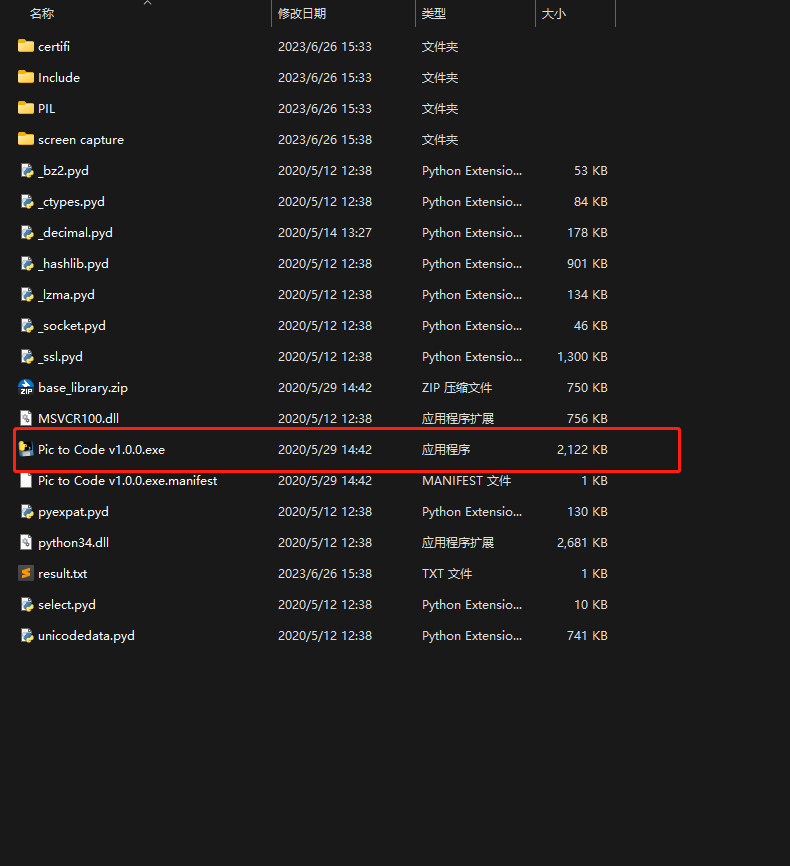Screen dimensions: 790x866
Task: Click the 1,300 KB size value
Action: (x=582, y=356)
